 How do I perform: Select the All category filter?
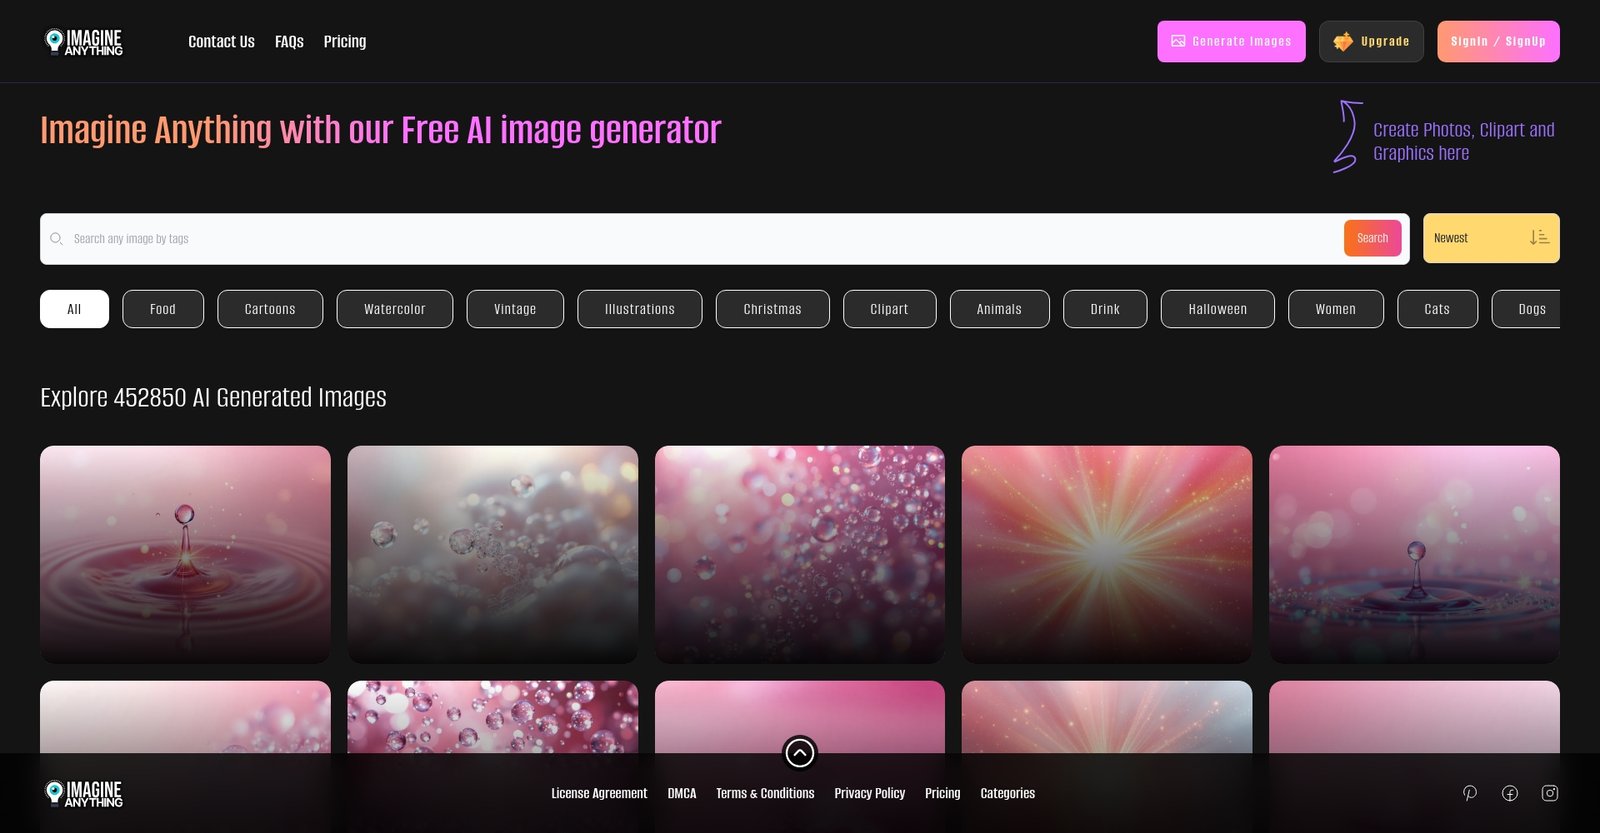click(x=74, y=309)
